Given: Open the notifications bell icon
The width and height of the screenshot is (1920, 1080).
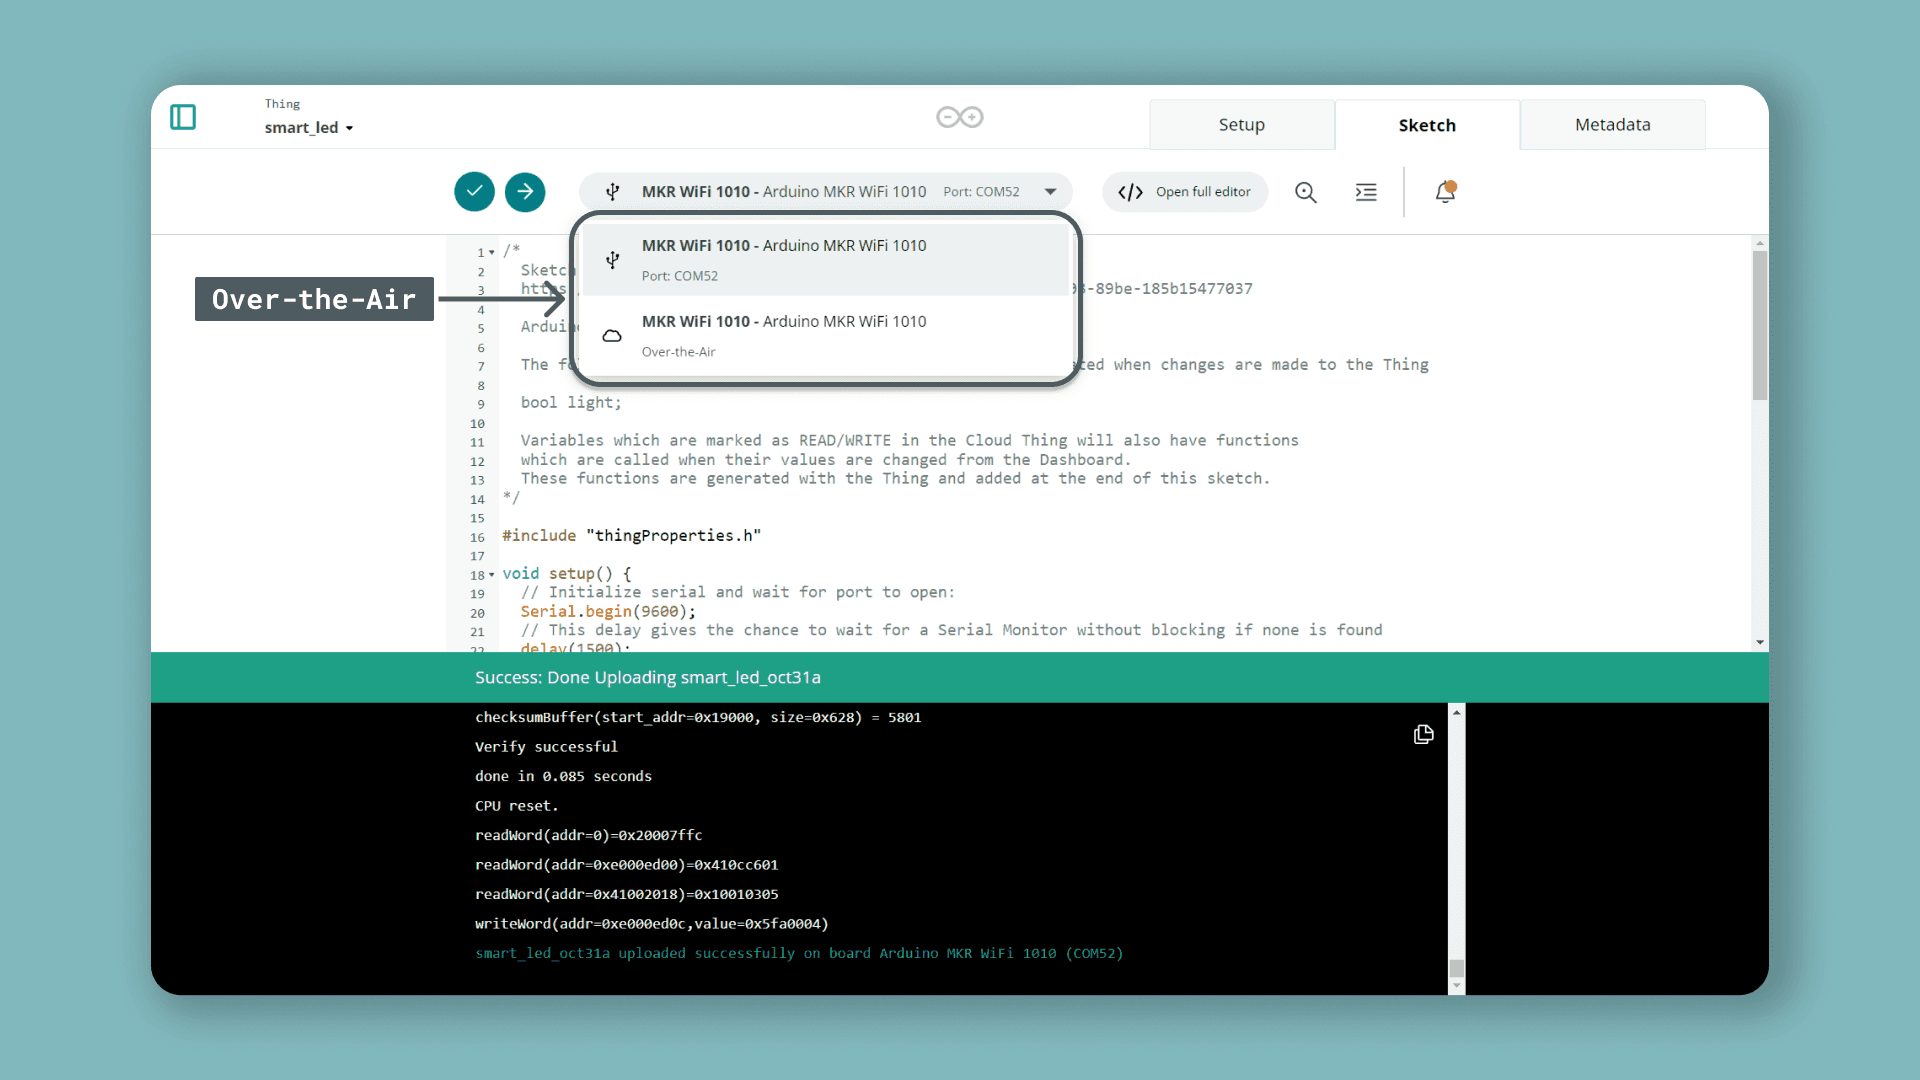Looking at the screenshot, I should (x=1445, y=191).
